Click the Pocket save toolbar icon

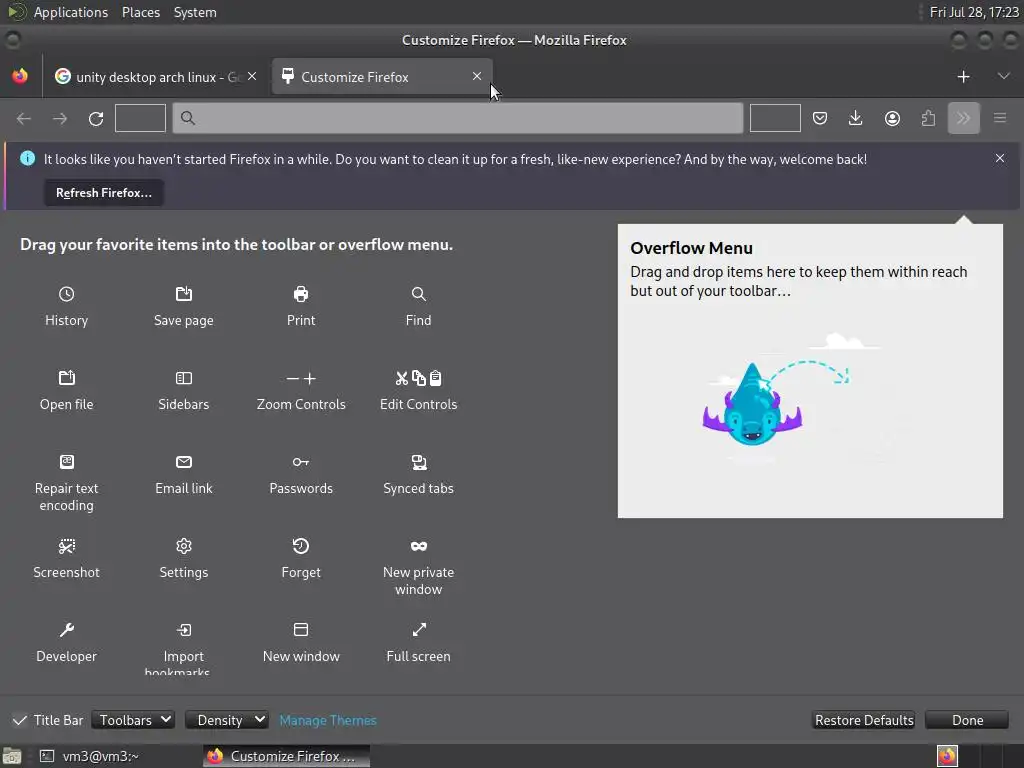tap(820, 118)
